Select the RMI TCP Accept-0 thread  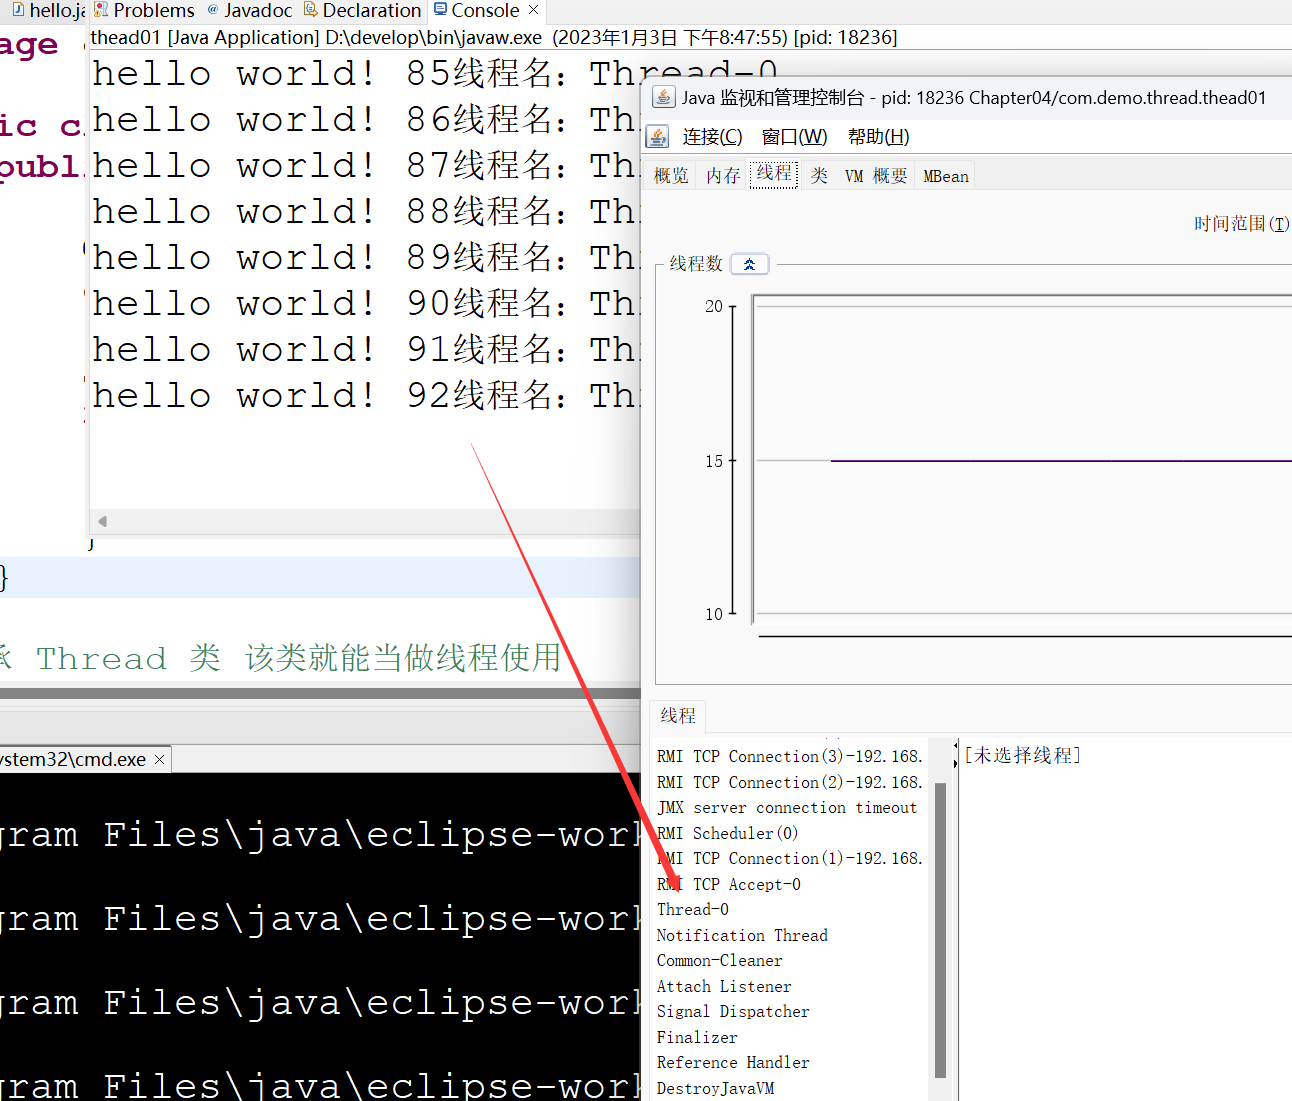point(729,885)
